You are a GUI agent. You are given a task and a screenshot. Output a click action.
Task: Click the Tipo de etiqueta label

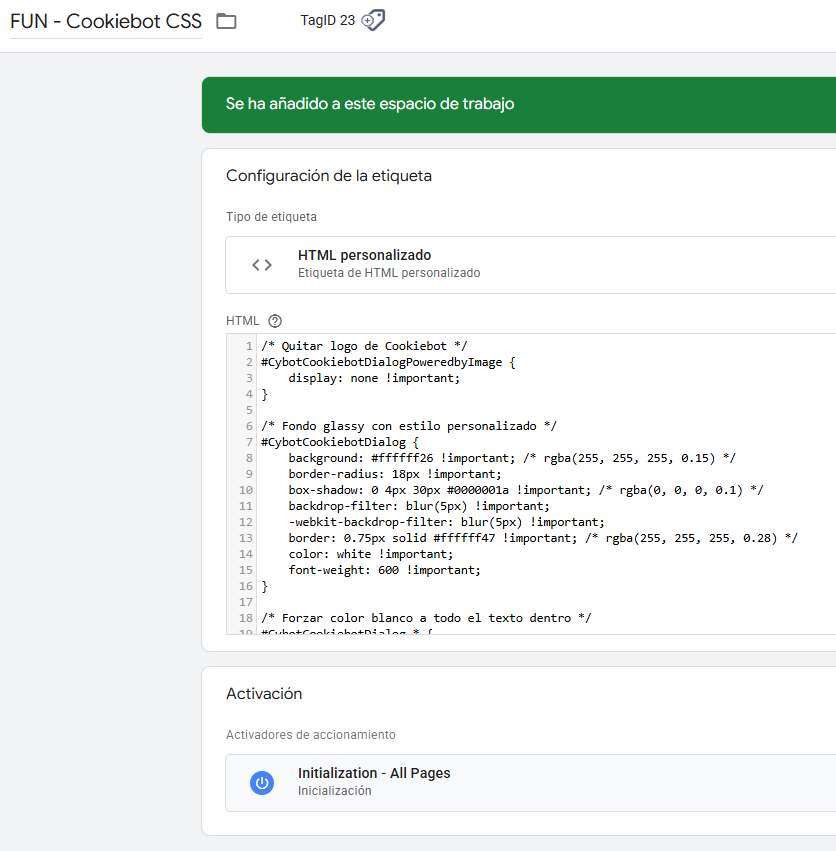[x=271, y=217]
